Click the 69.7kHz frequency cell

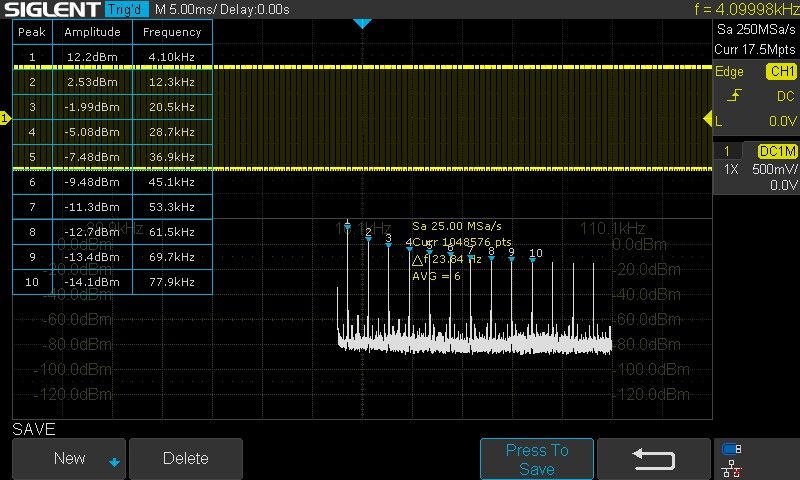pyautogui.click(x=172, y=257)
